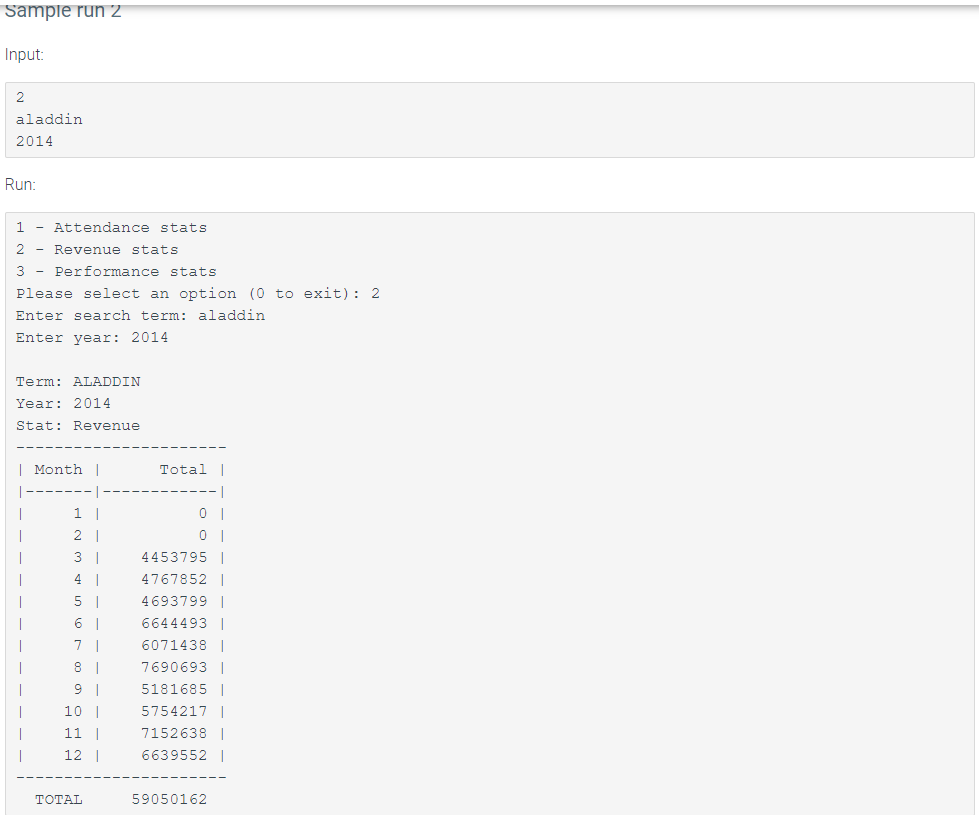Click the input code block containing aladdin

pos(49,119)
